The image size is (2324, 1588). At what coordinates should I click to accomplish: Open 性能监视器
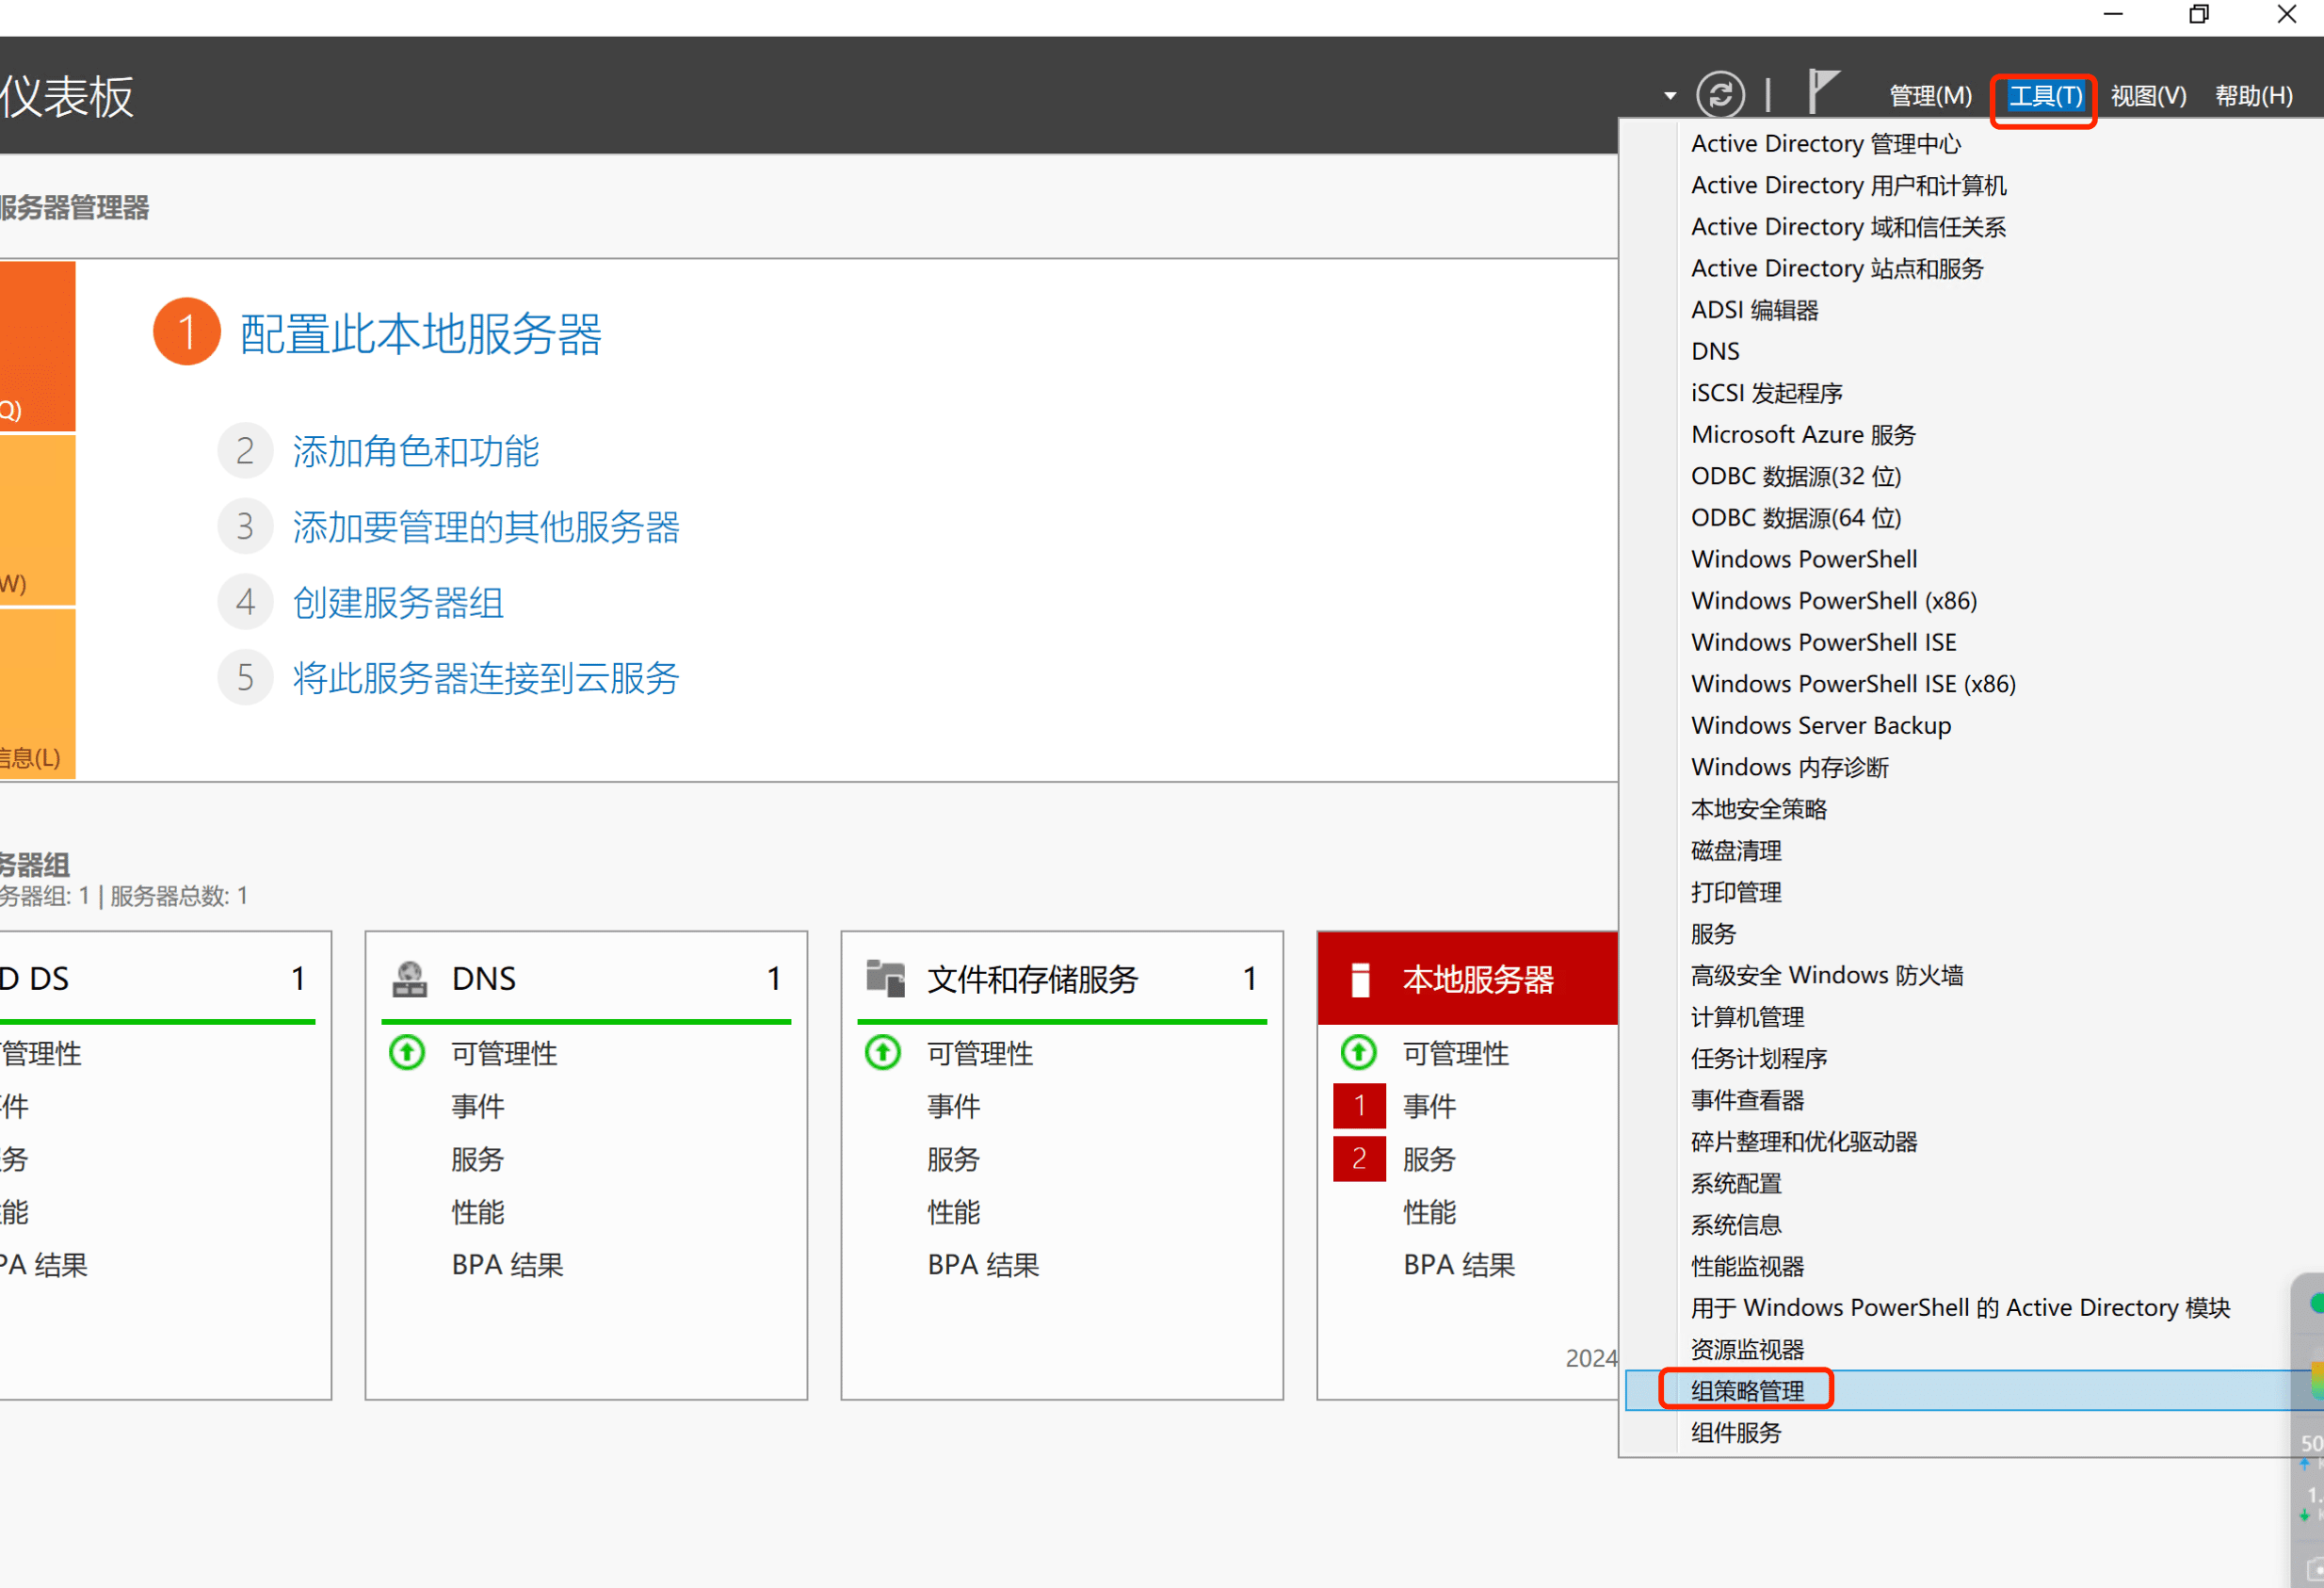coord(1747,1266)
